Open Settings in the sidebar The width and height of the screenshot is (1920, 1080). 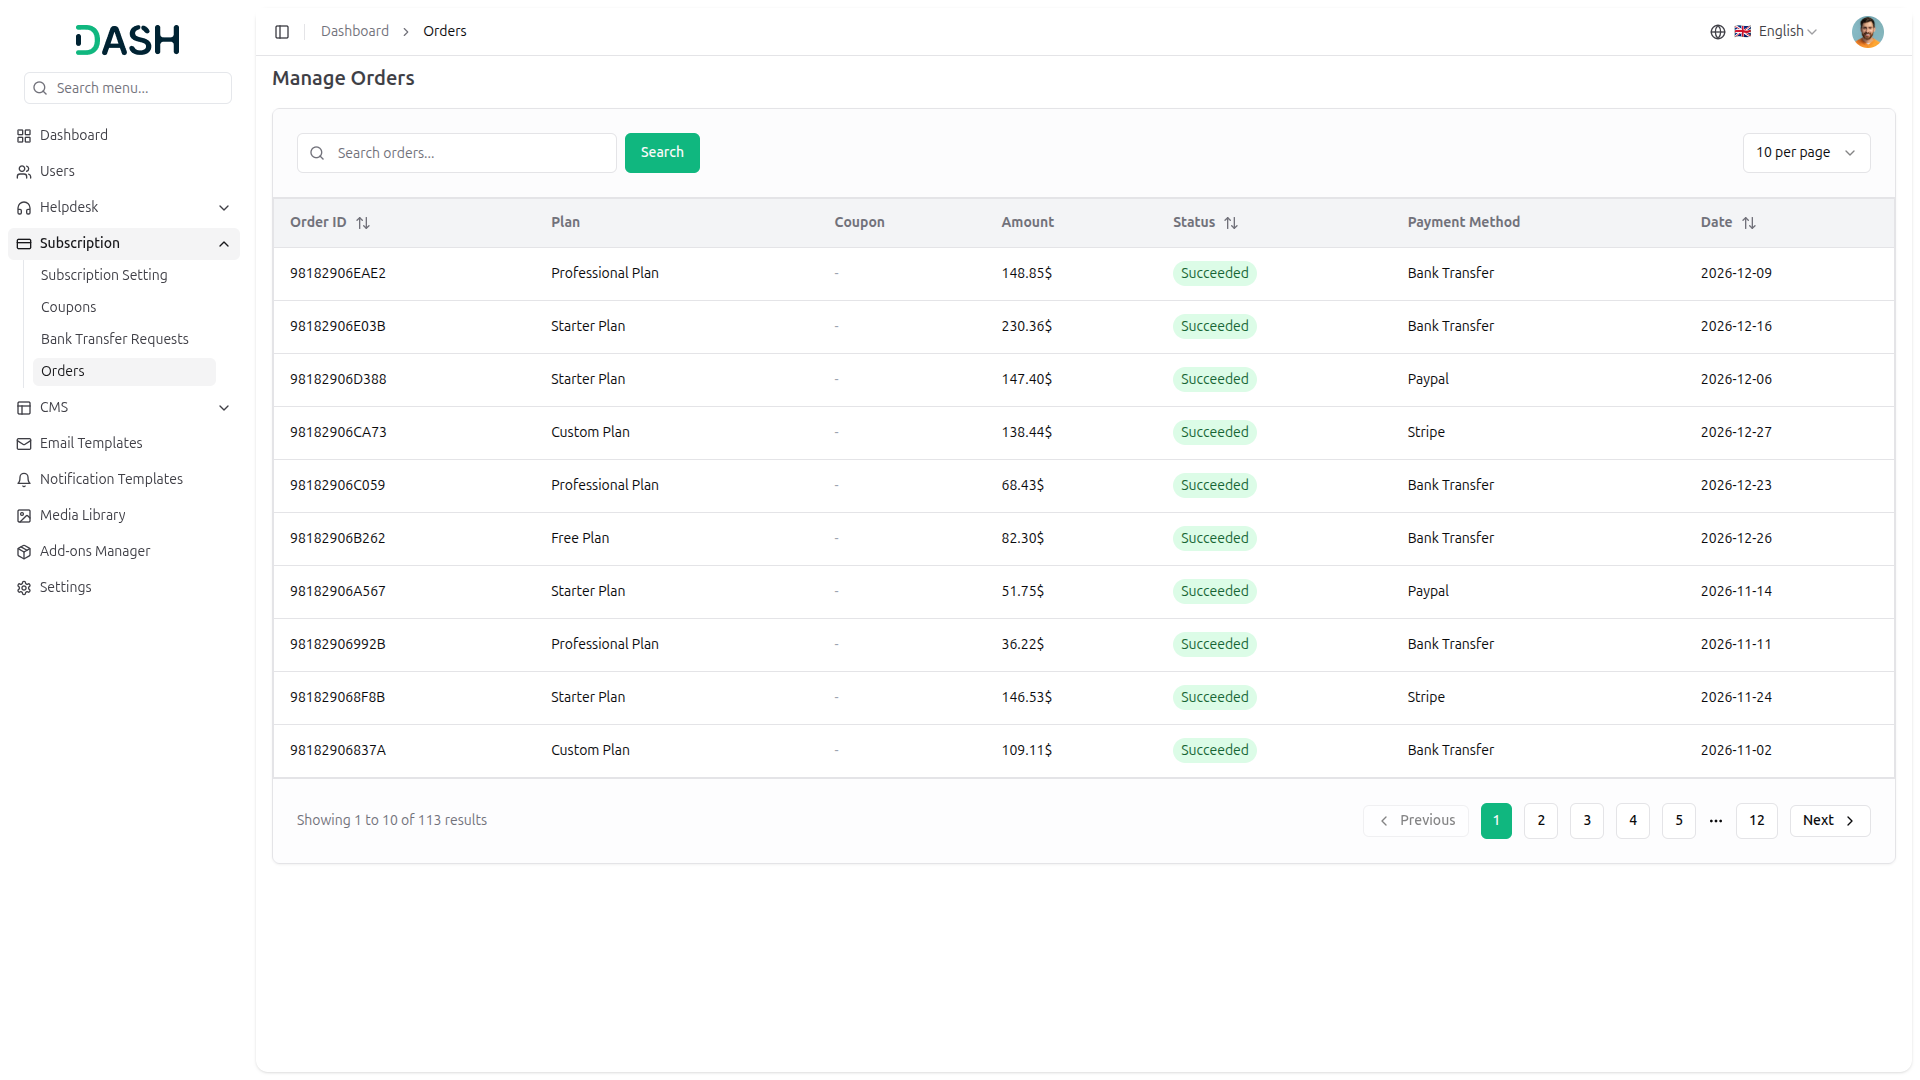[65, 587]
